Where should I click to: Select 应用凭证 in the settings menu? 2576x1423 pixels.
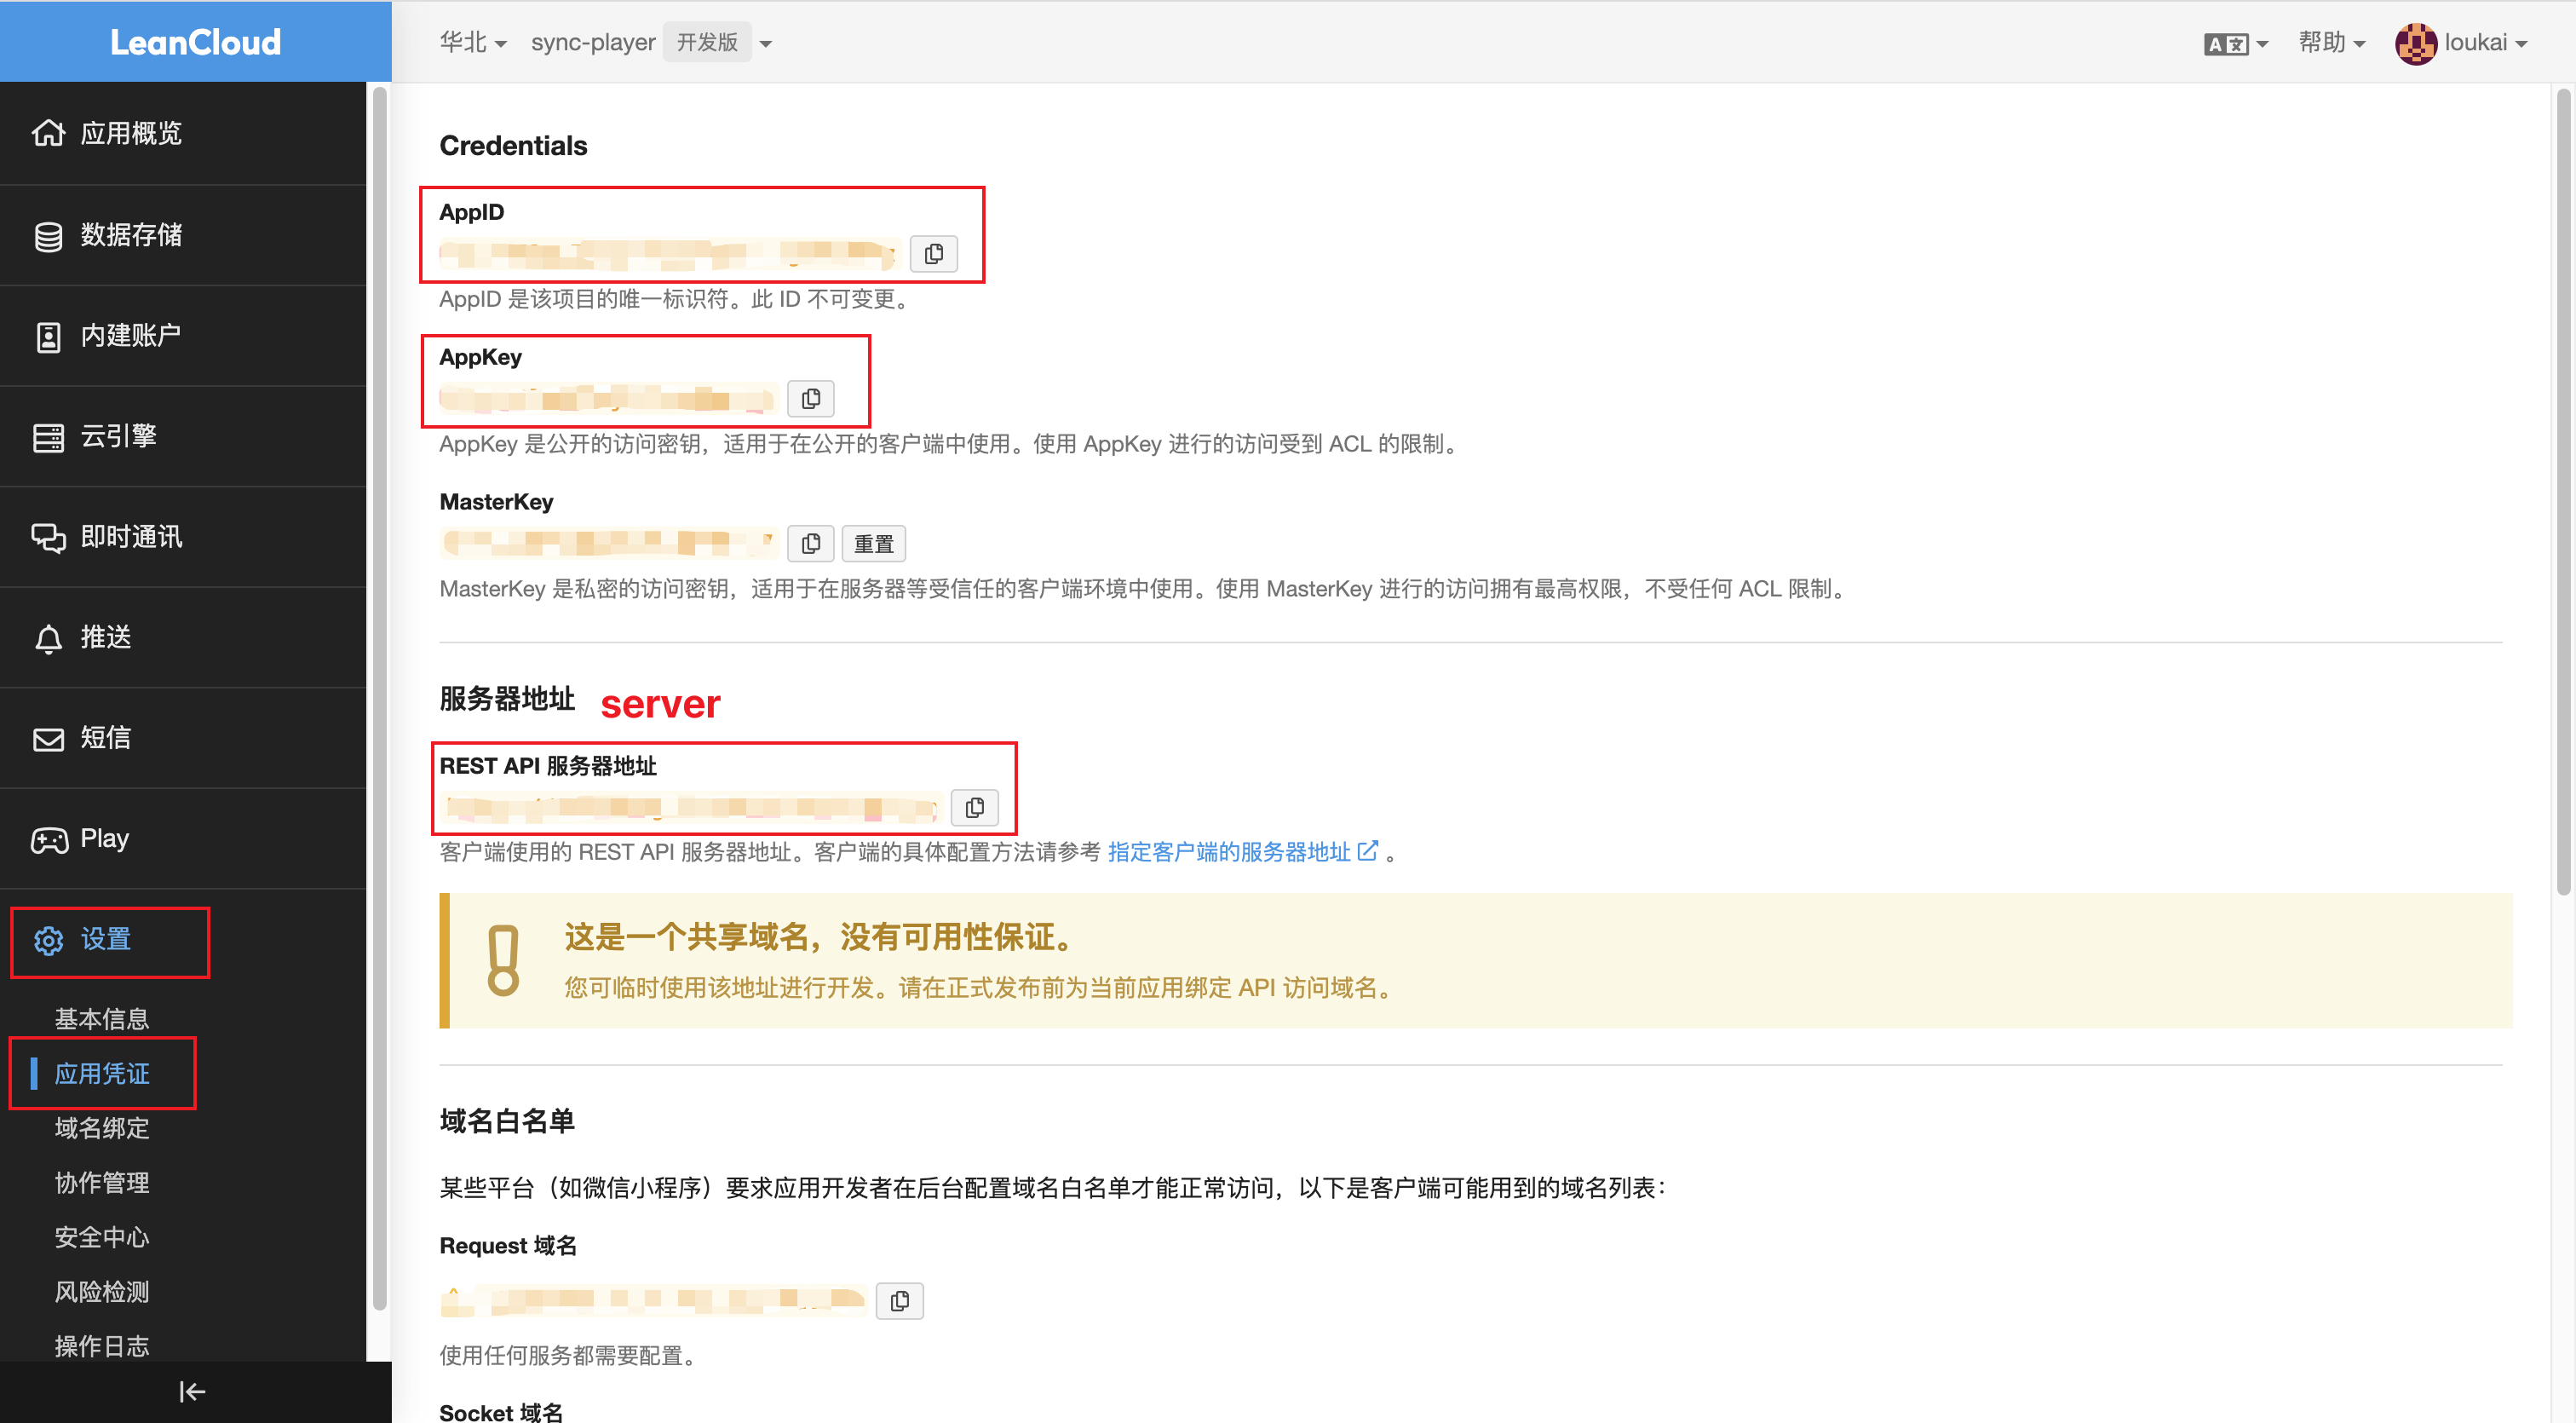coord(101,1073)
